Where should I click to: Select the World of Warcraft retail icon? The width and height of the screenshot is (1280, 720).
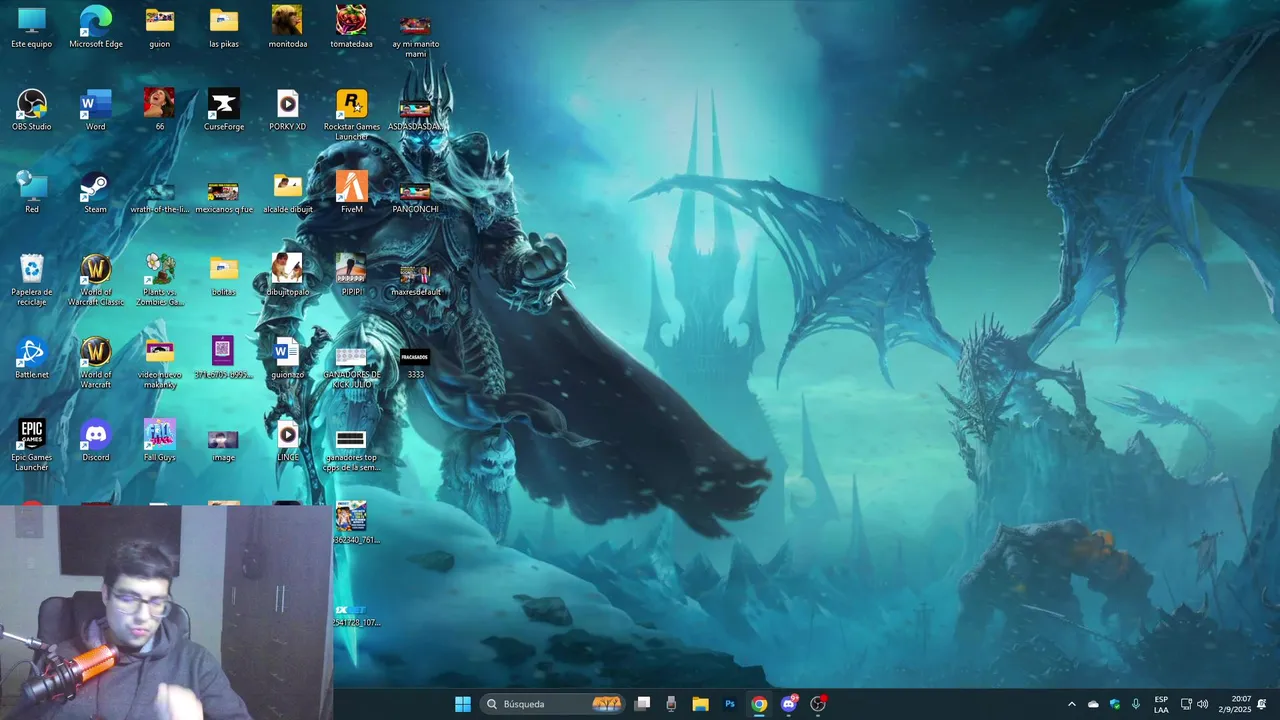pyautogui.click(x=96, y=362)
